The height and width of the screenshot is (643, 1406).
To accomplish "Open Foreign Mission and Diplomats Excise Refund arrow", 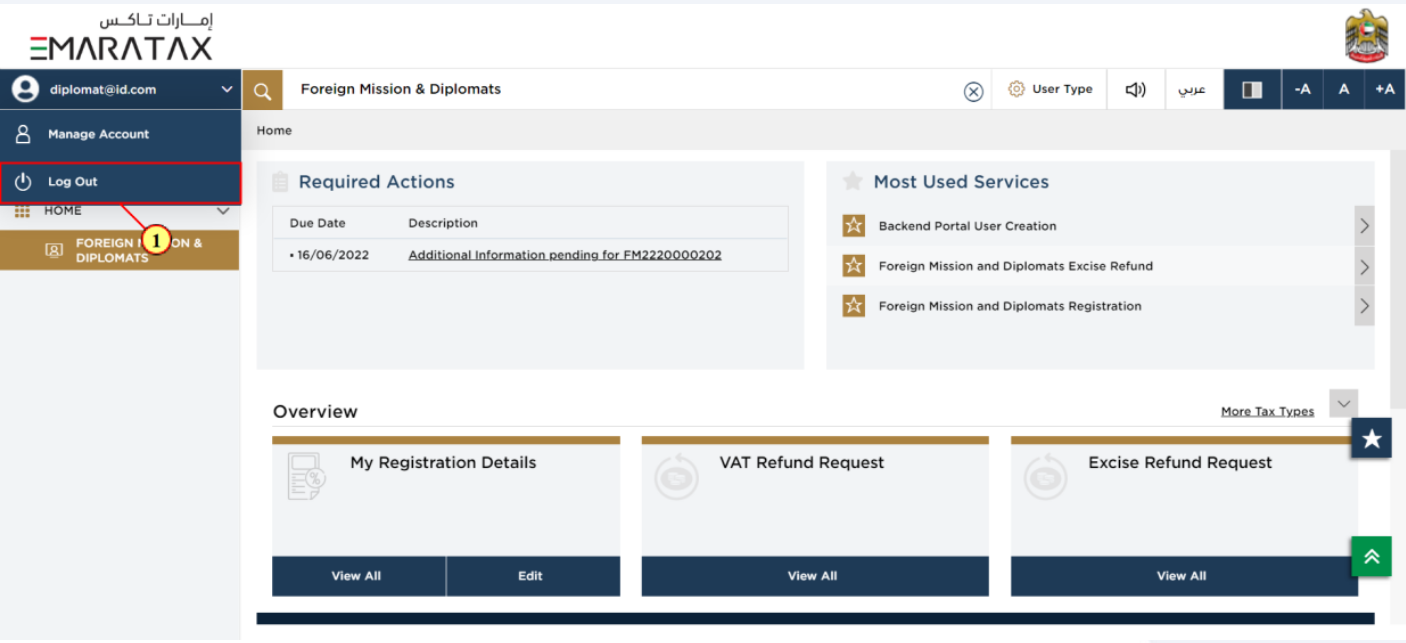I will tap(1364, 266).
